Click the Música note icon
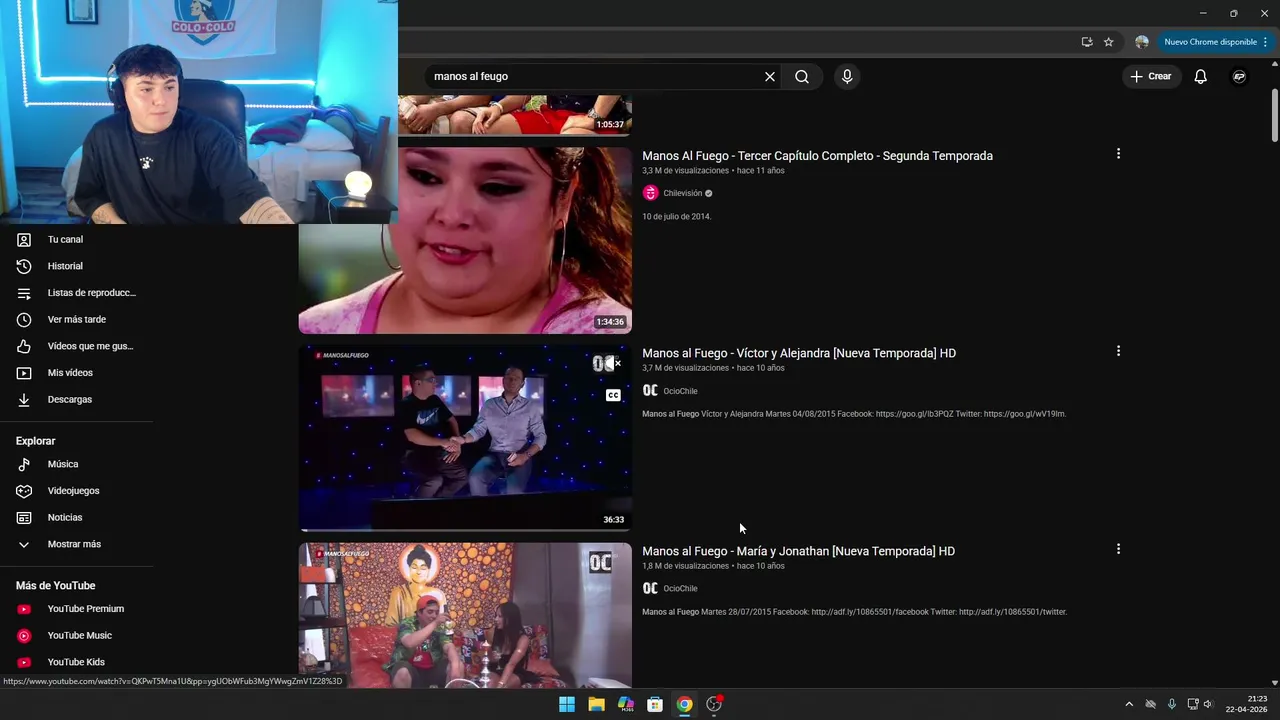1280x720 pixels. [x=24, y=464]
